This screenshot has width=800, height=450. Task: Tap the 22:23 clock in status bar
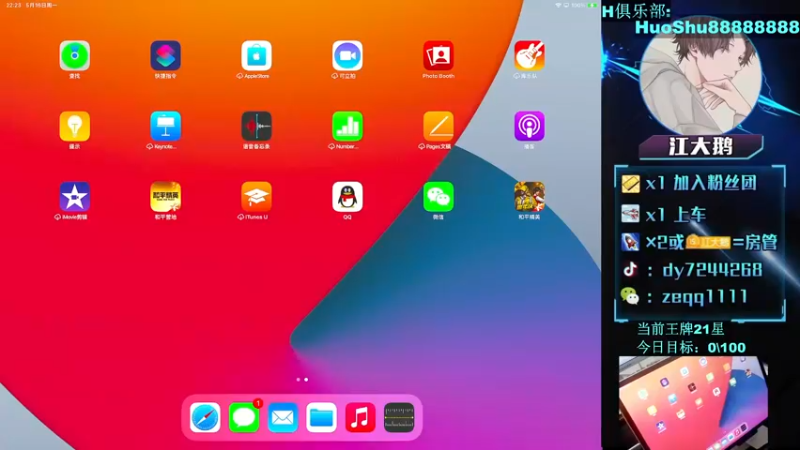pyautogui.click(x=14, y=5)
